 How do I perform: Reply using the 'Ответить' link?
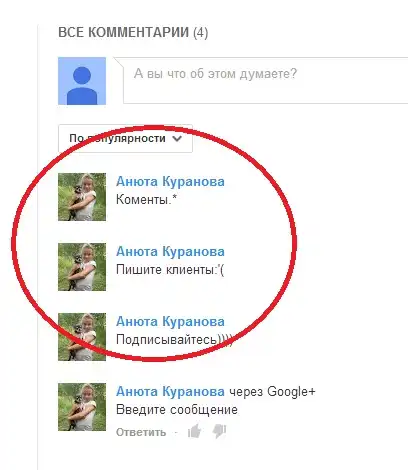[x=141, y=432]
